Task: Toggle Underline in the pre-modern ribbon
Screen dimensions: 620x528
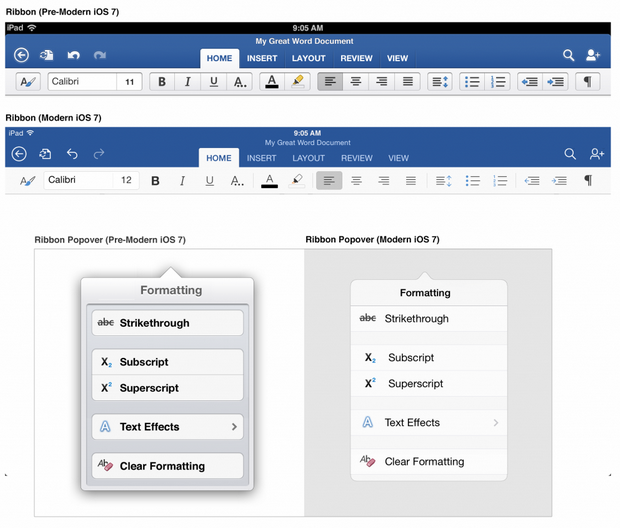Action: coord(214,82)
